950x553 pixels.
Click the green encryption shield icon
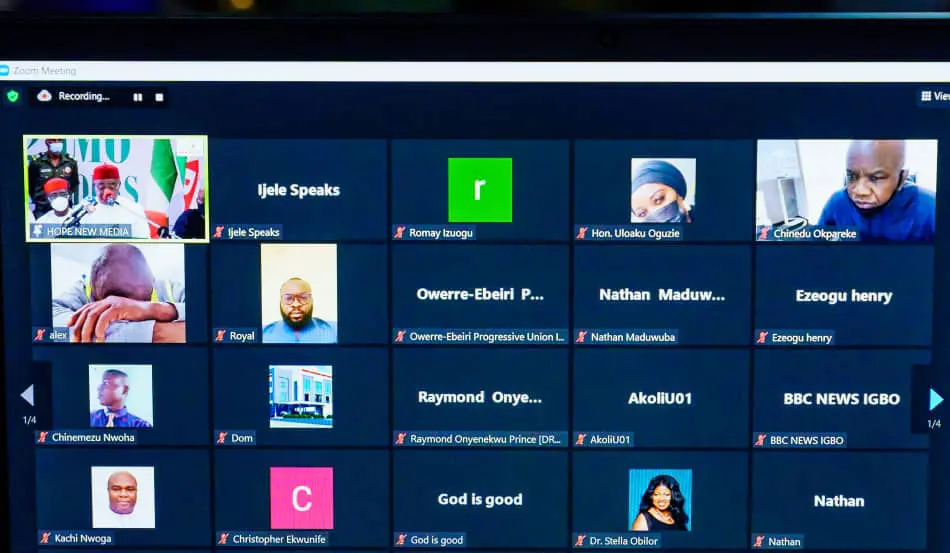[x=13, y=96]
